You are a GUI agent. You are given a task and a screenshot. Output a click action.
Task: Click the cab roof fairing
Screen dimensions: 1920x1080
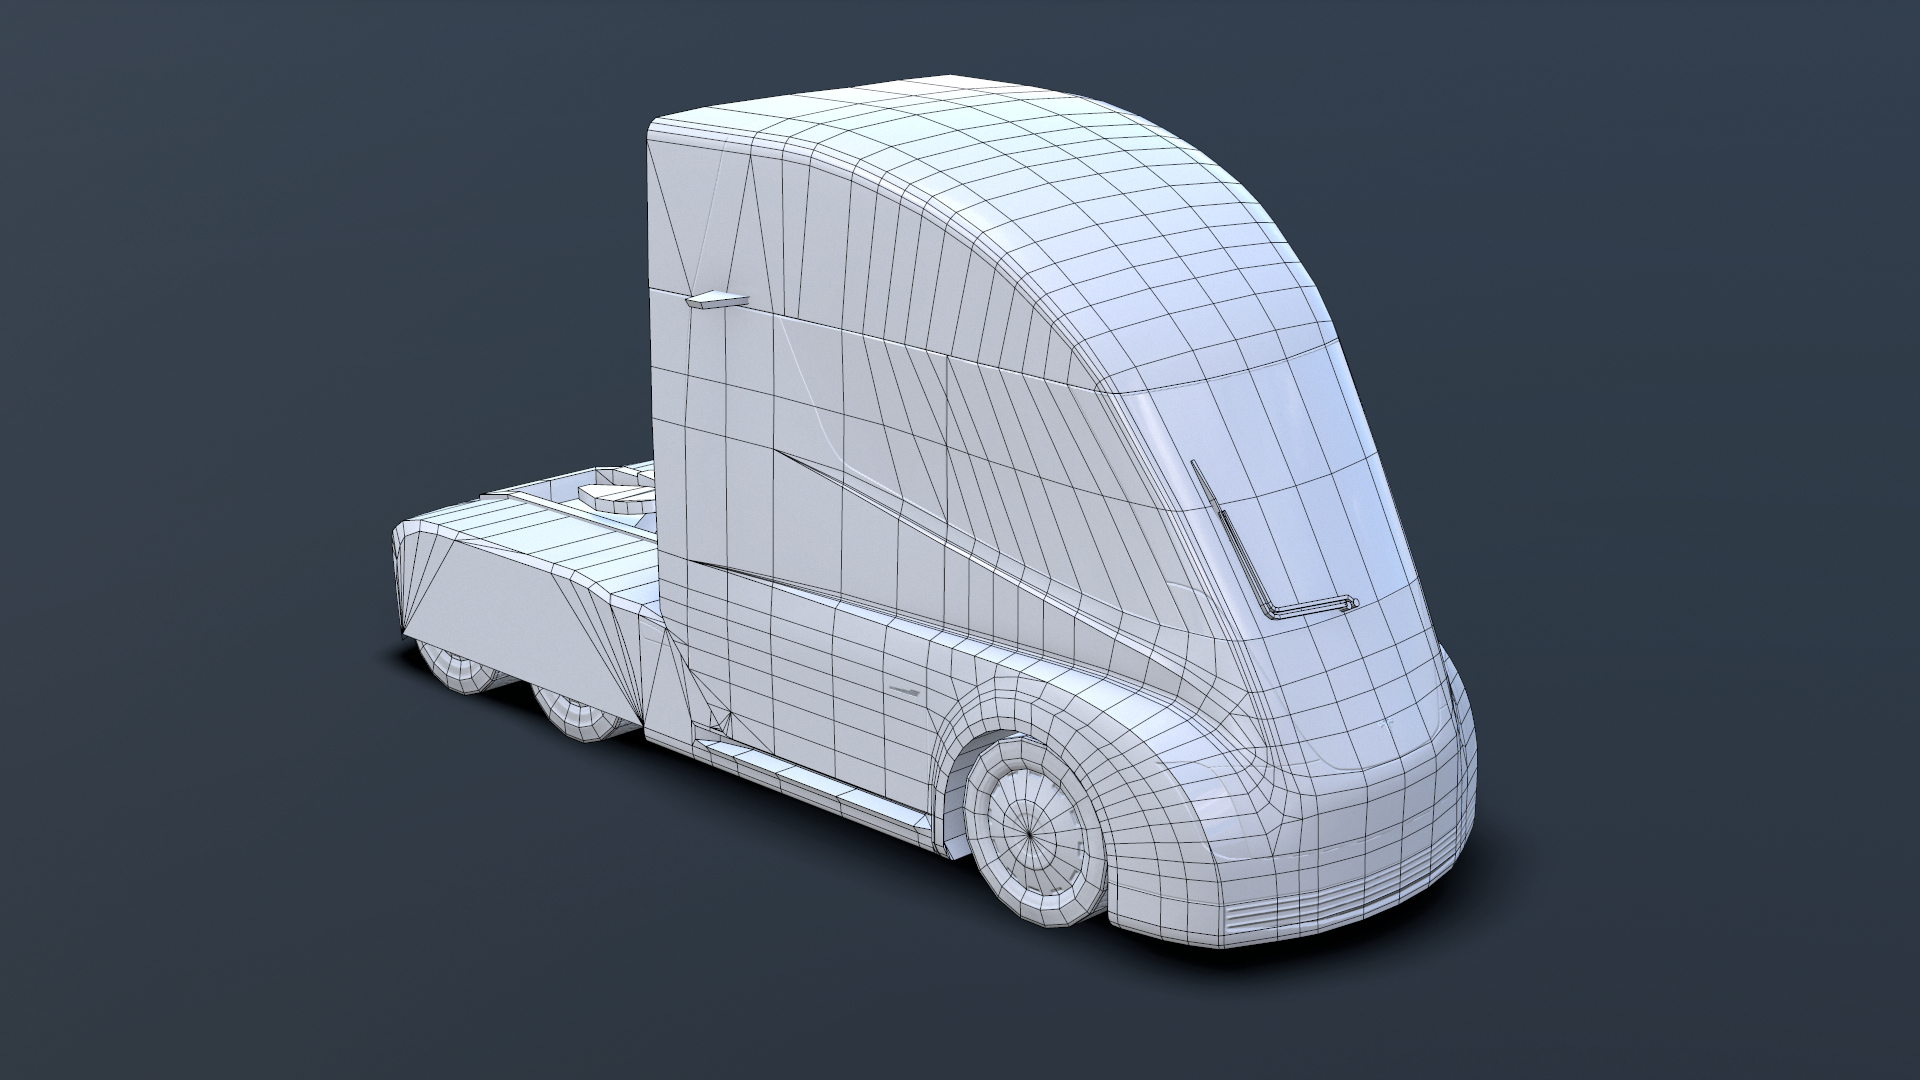coord(950,150)
